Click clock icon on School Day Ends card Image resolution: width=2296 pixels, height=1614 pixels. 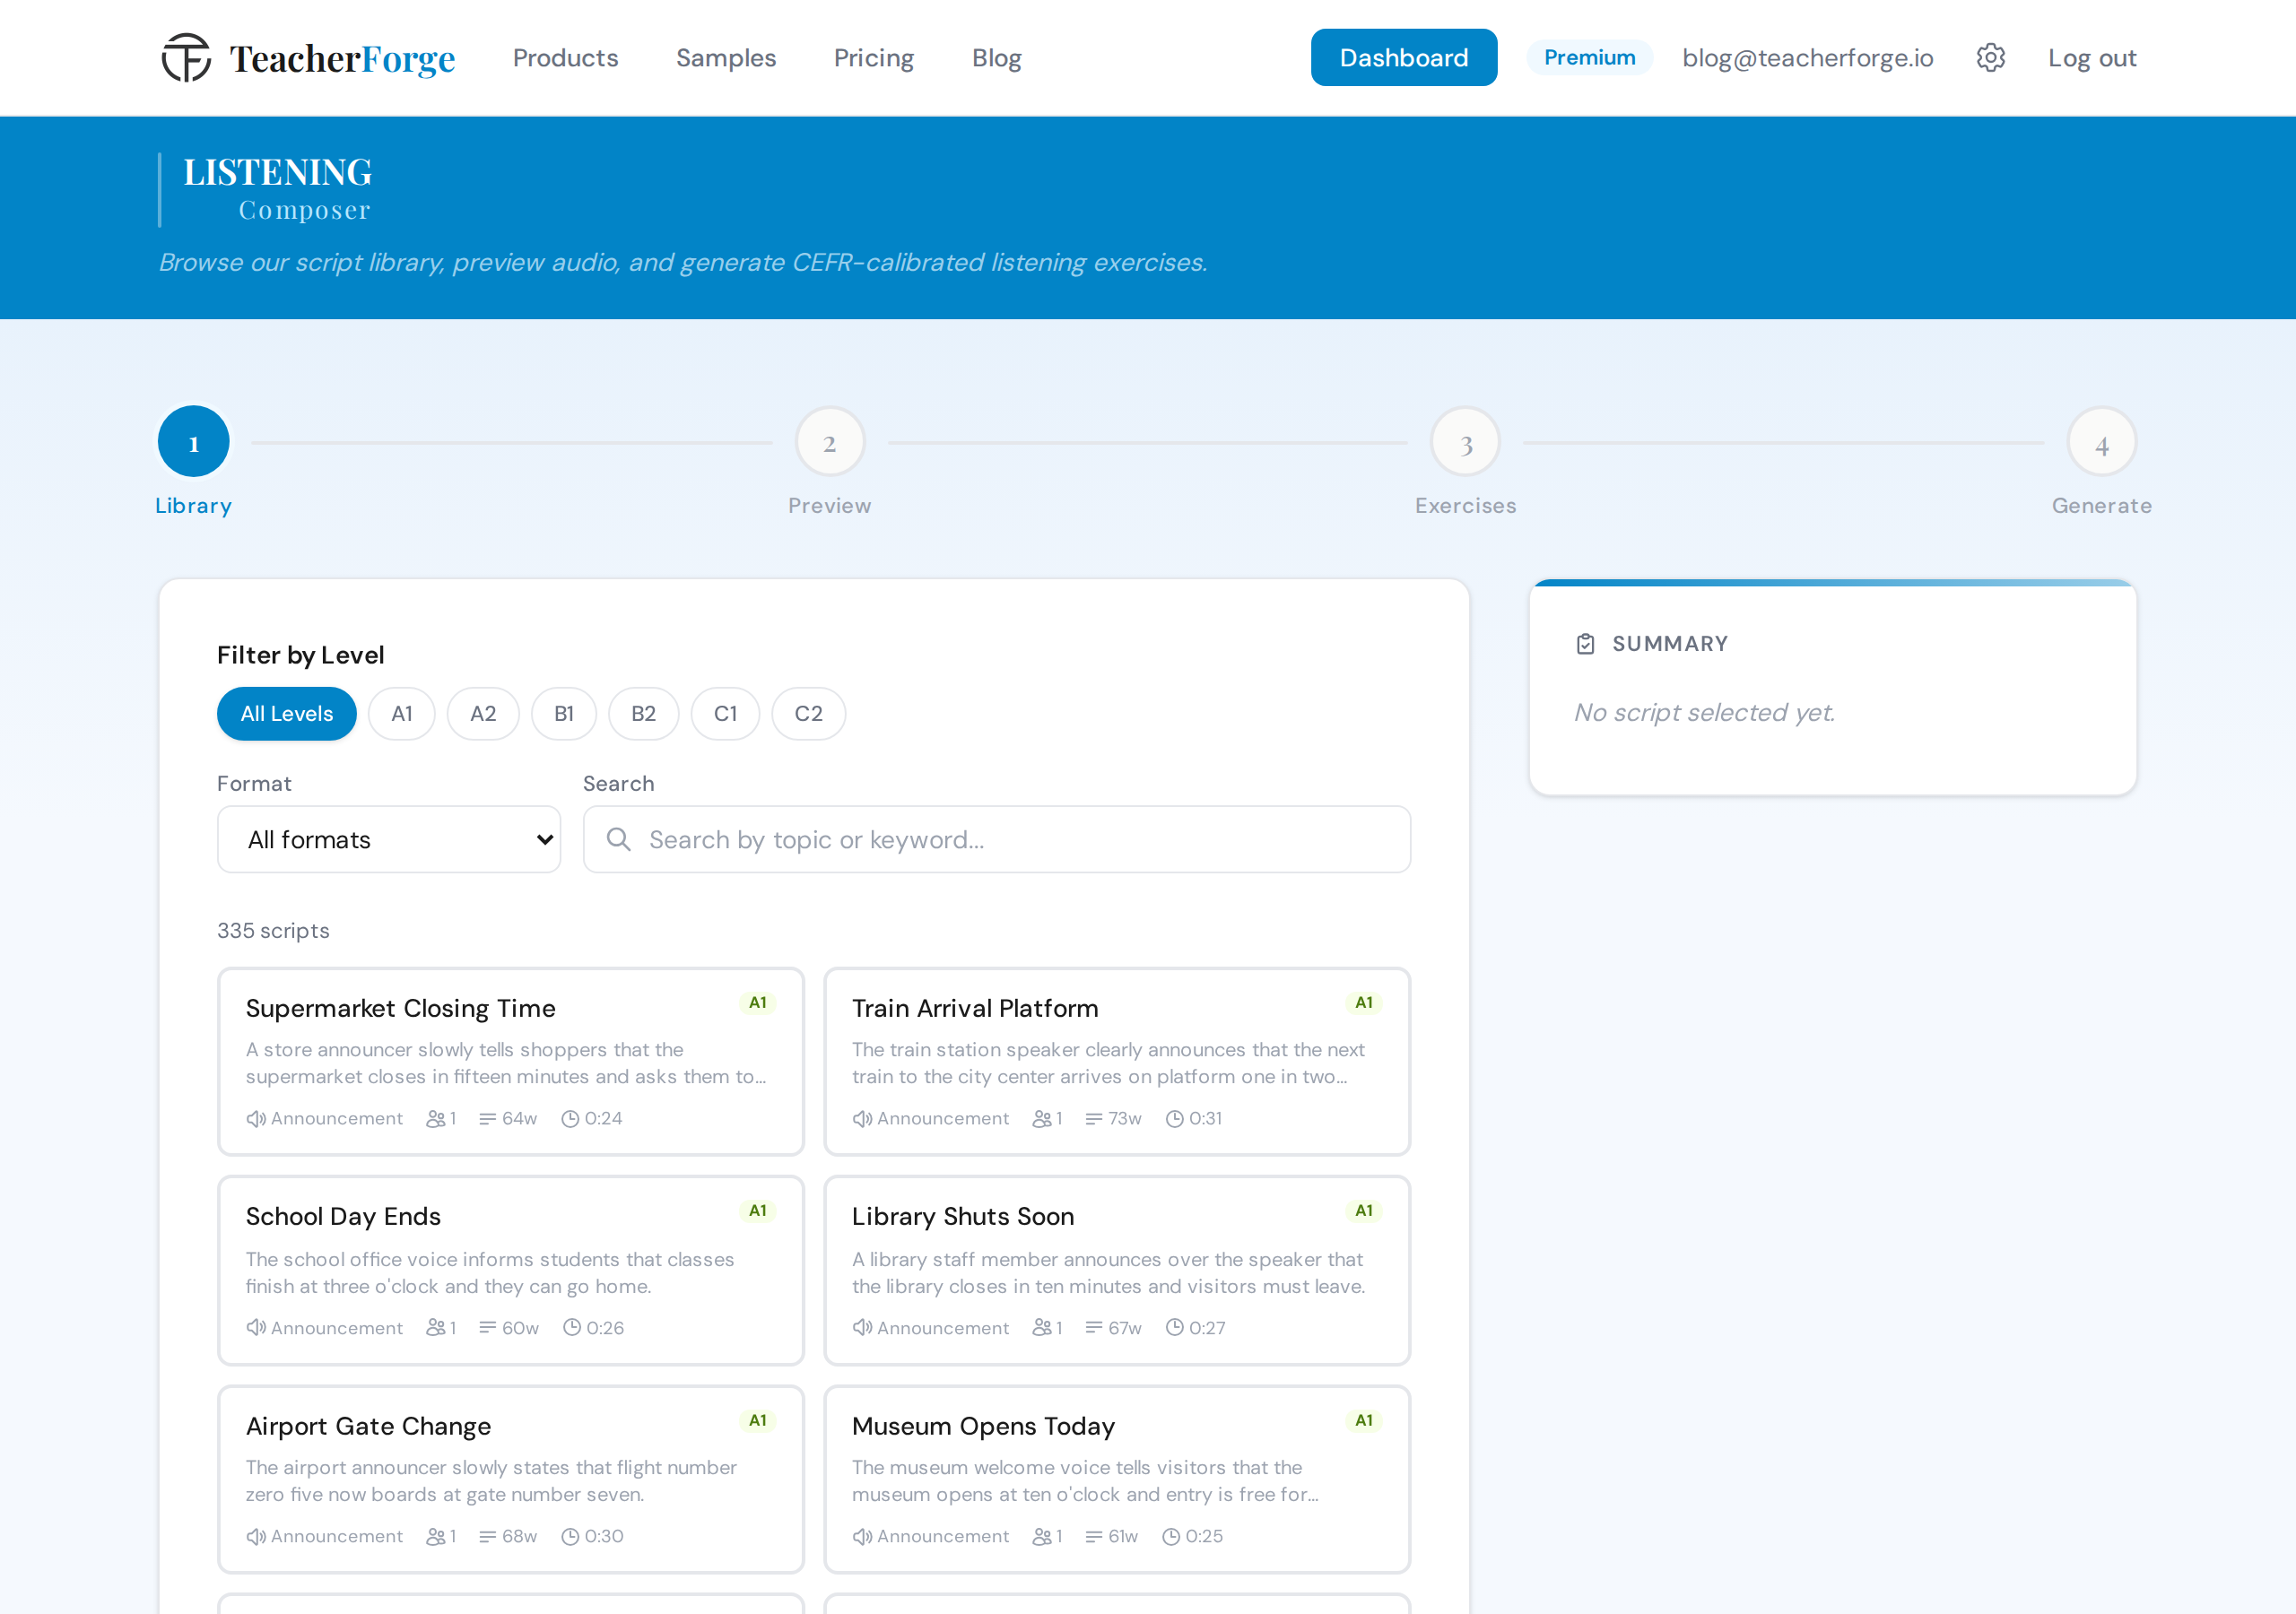click(x=572, y=1327)
